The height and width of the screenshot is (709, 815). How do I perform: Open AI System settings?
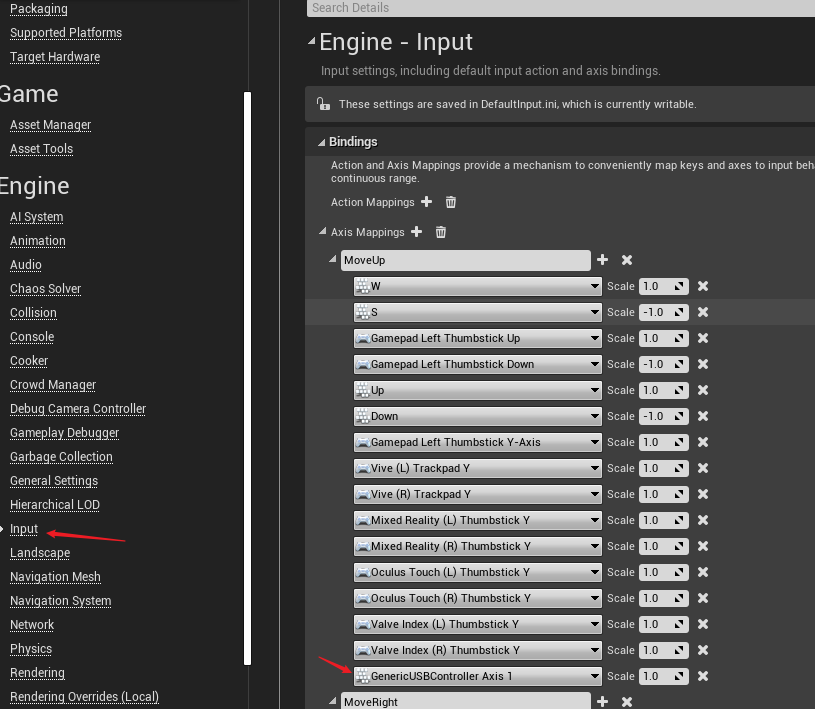click(x=36, y=217)
